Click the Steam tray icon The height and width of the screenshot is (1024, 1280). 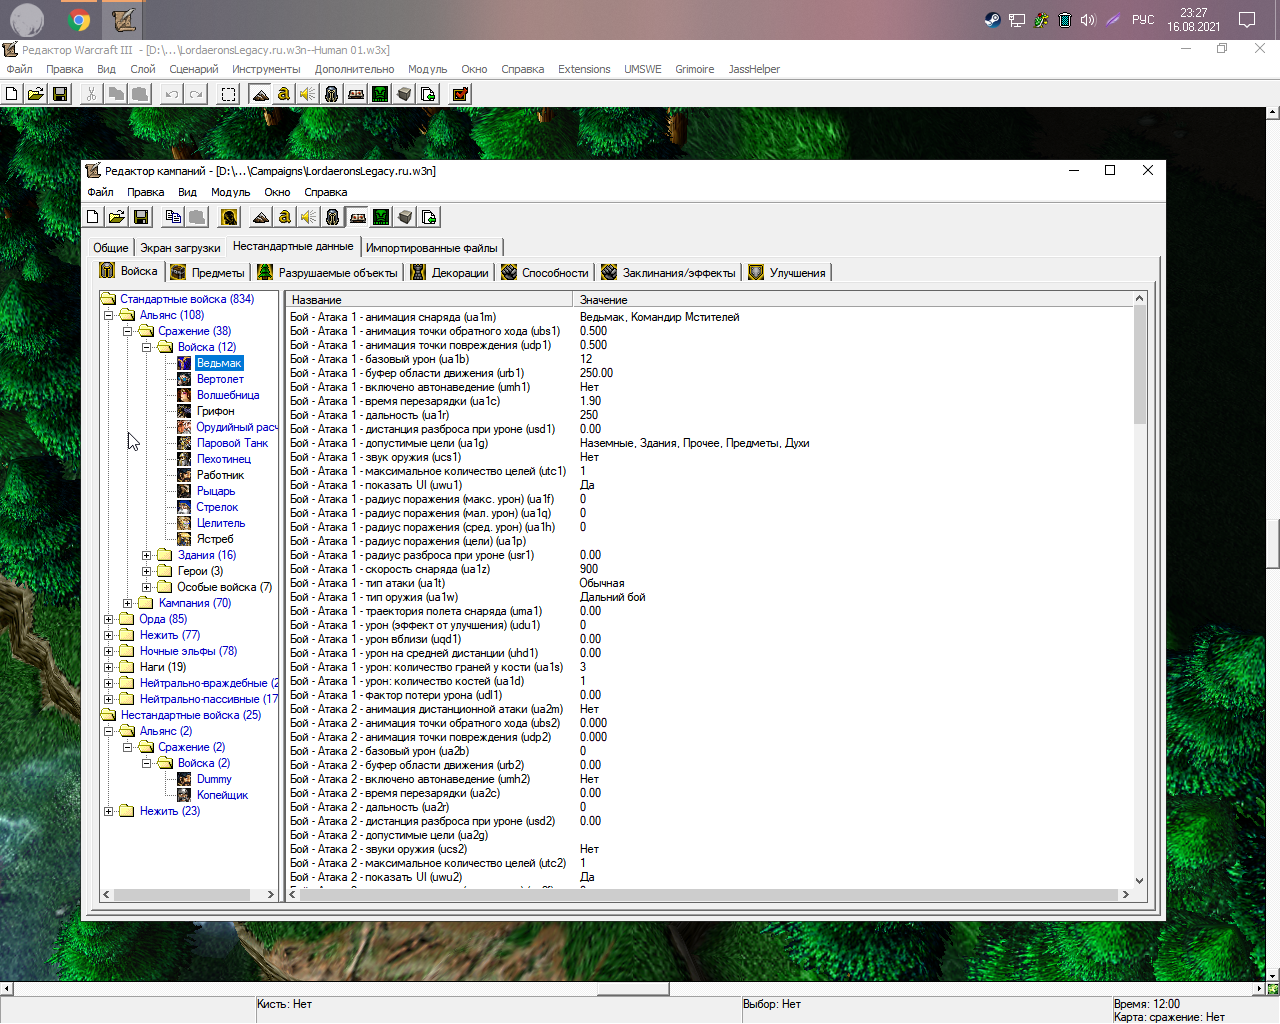(x=992, y=20)
